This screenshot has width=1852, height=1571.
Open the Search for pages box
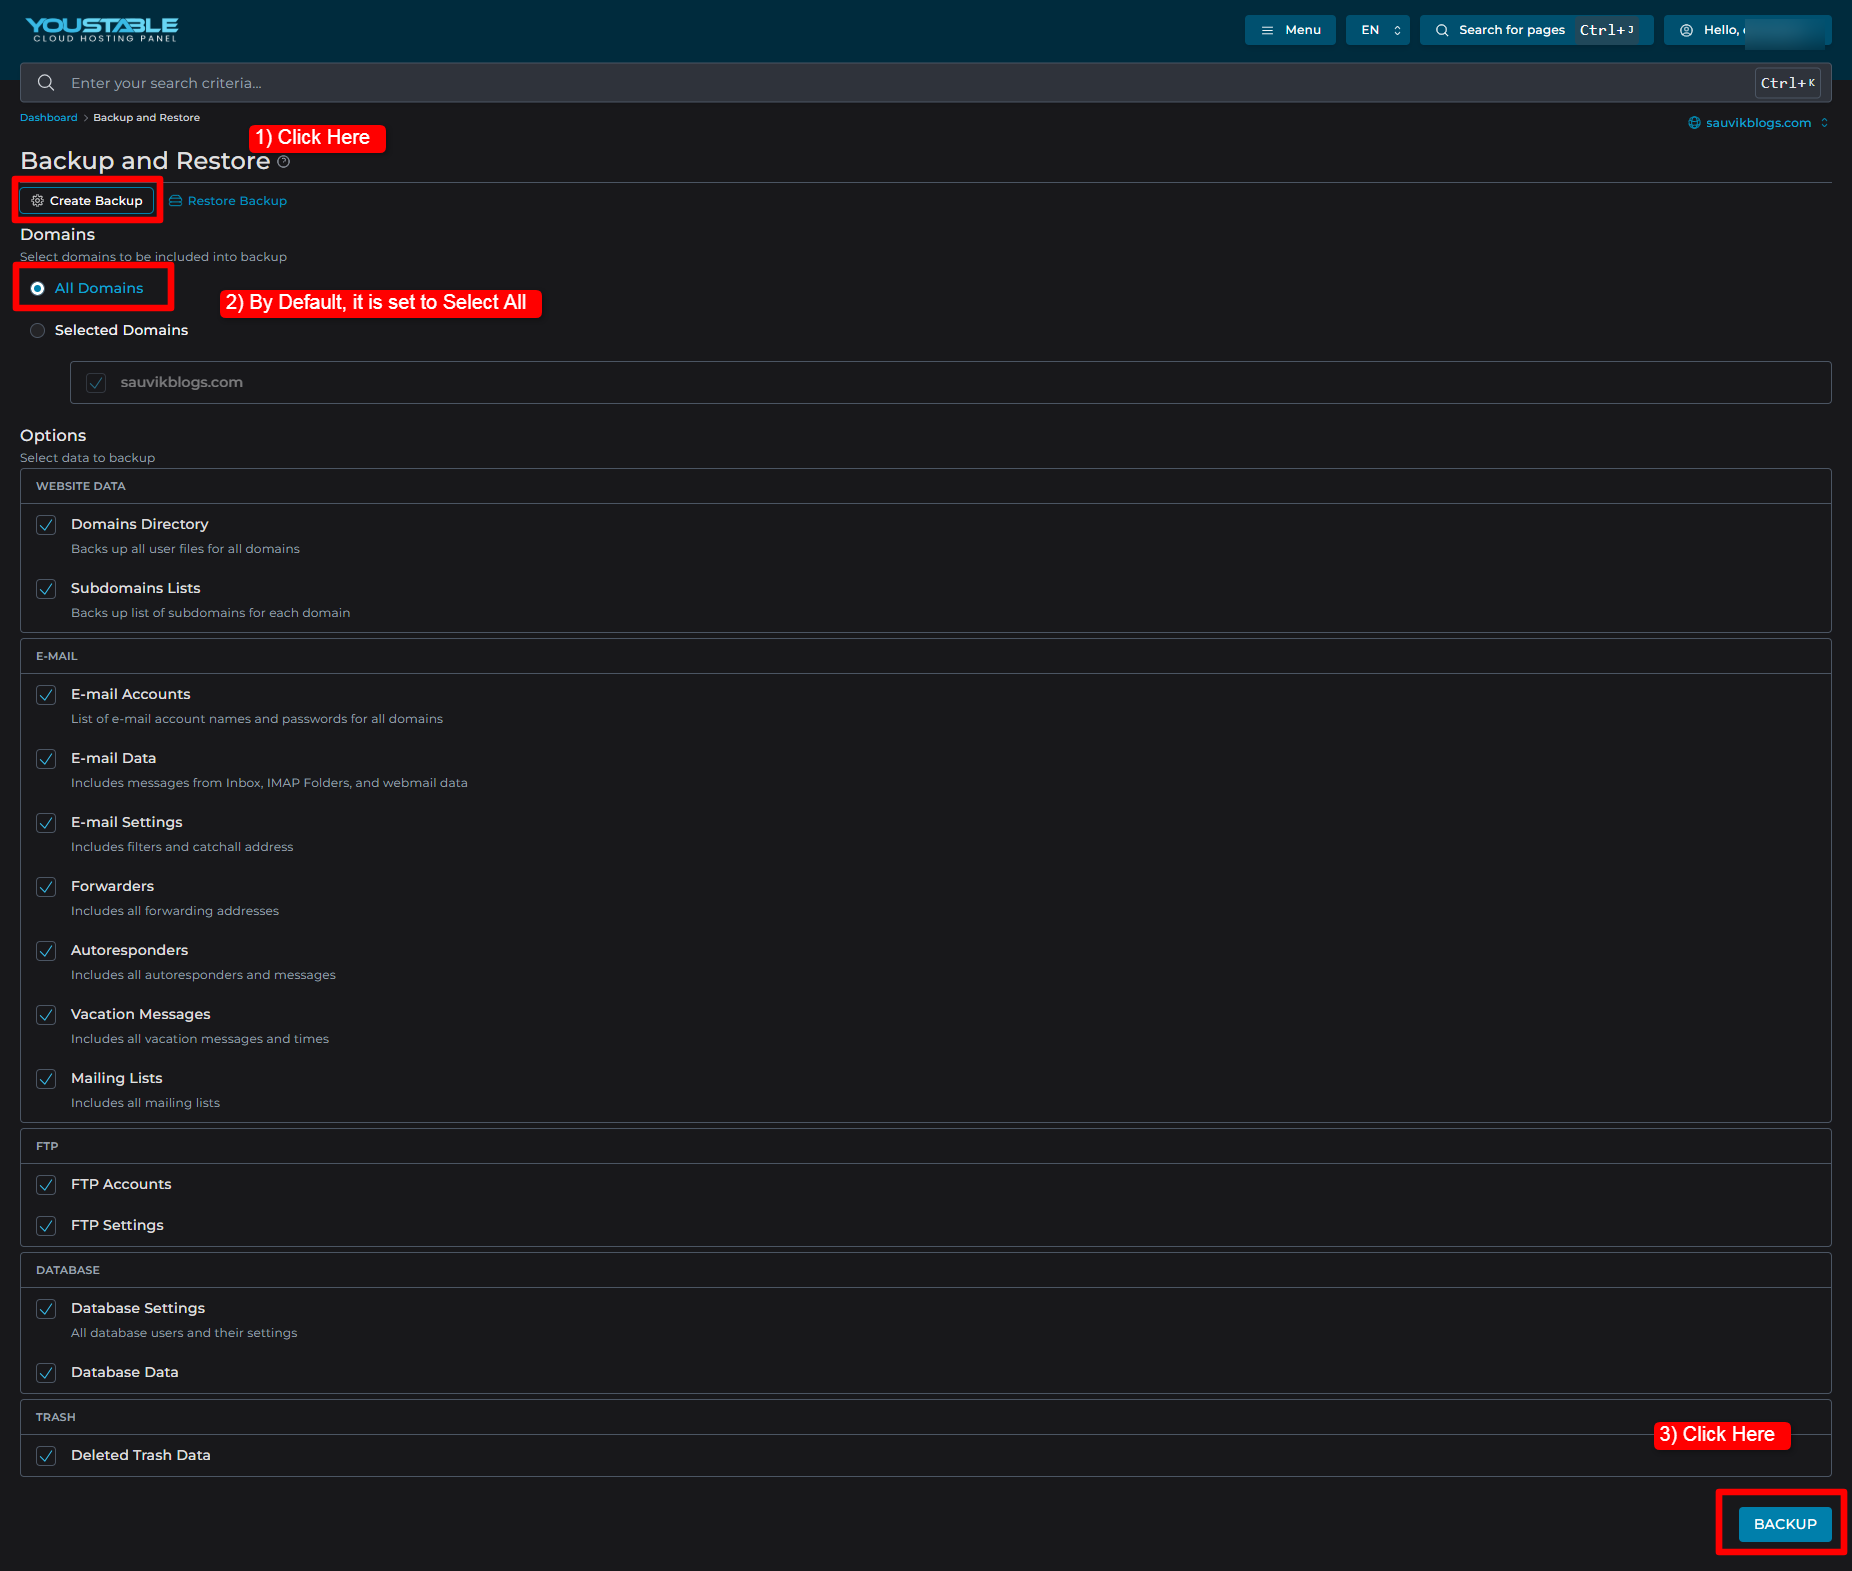tap(1536, 30)
